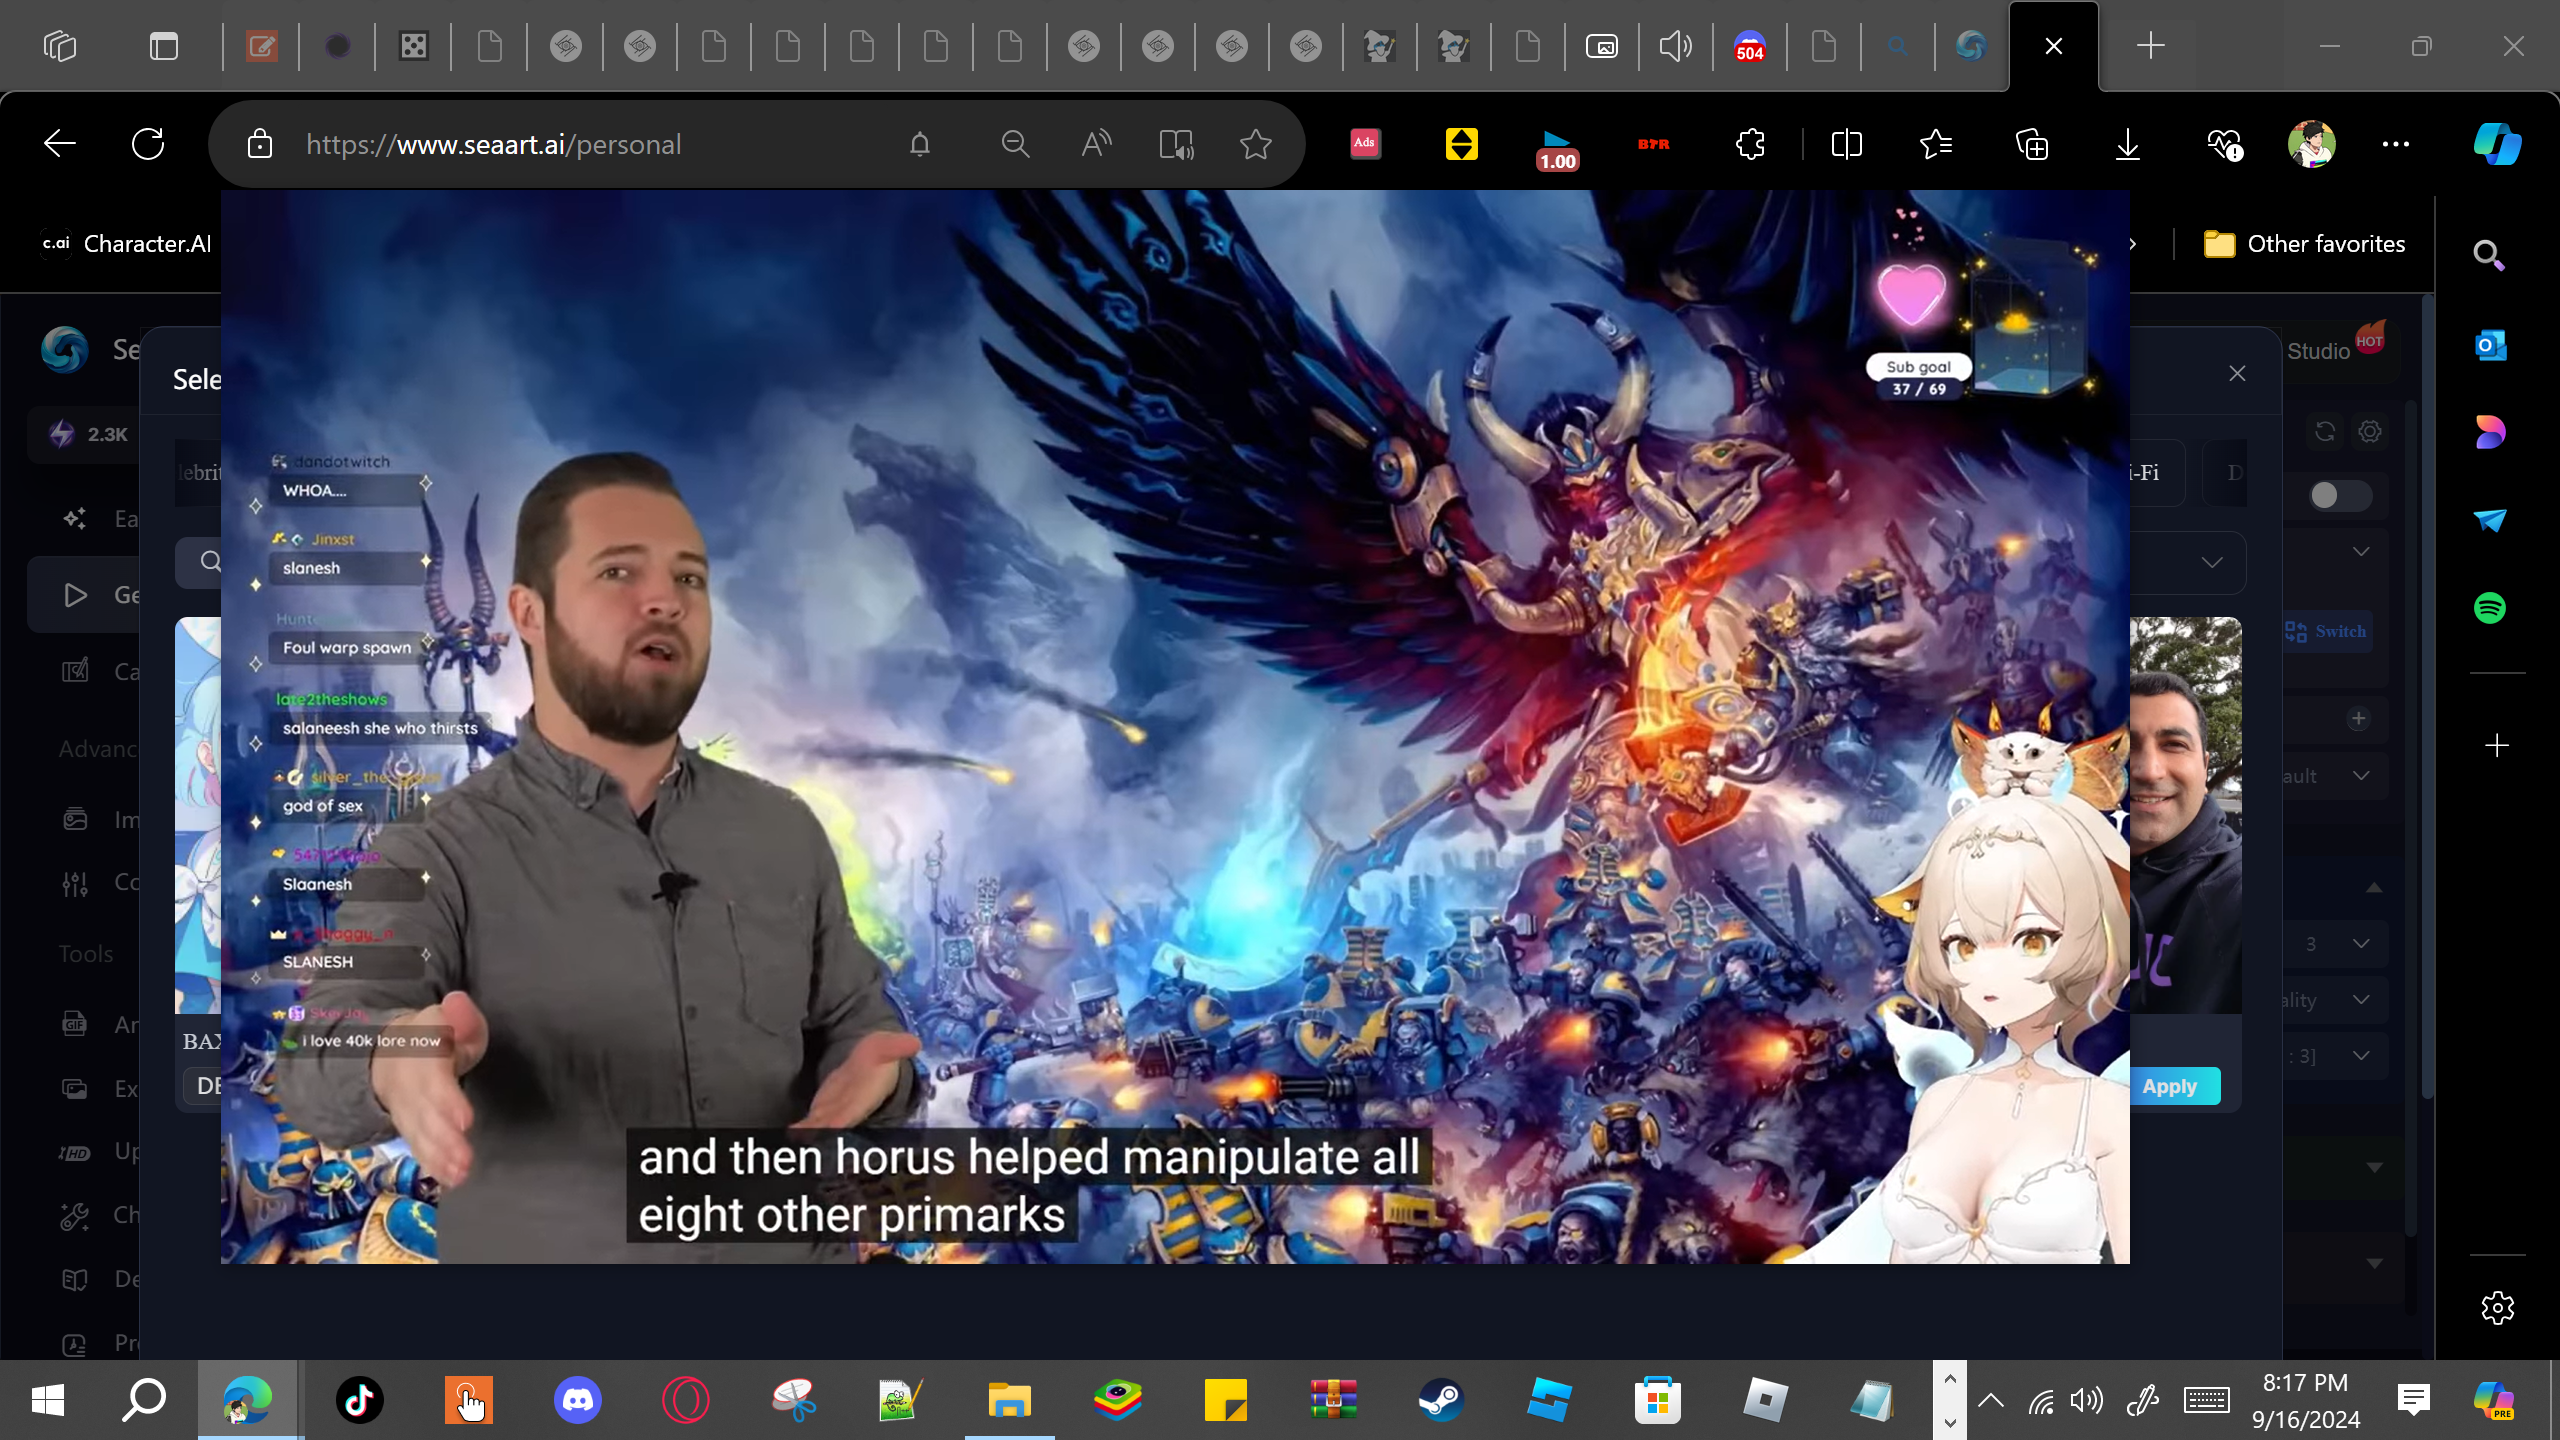Open Copilot icon at top right
2560x1440 pixels.
[2497, 144]
